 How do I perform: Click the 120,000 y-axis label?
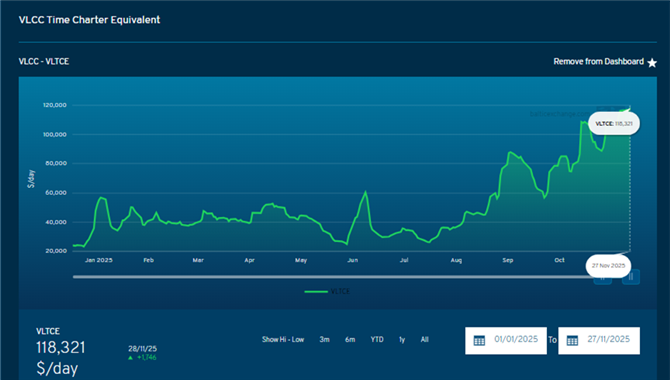point(55,105)
